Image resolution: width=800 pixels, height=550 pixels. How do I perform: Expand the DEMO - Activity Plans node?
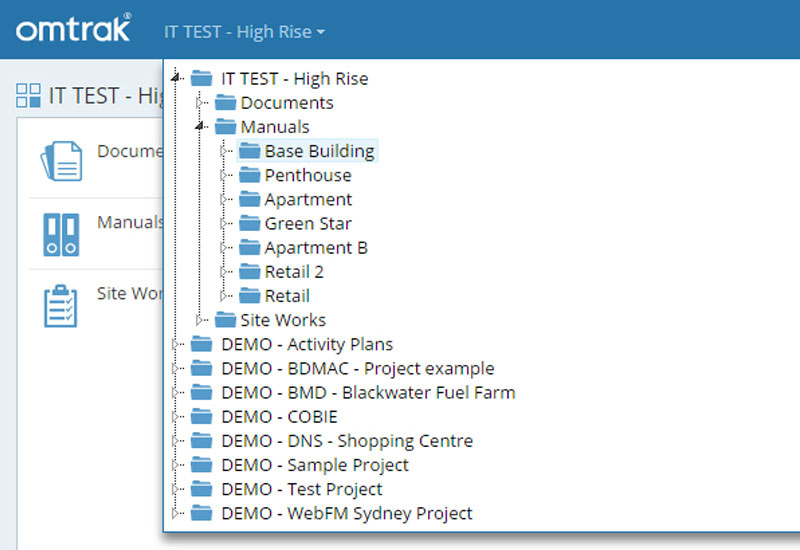[176, 344]
